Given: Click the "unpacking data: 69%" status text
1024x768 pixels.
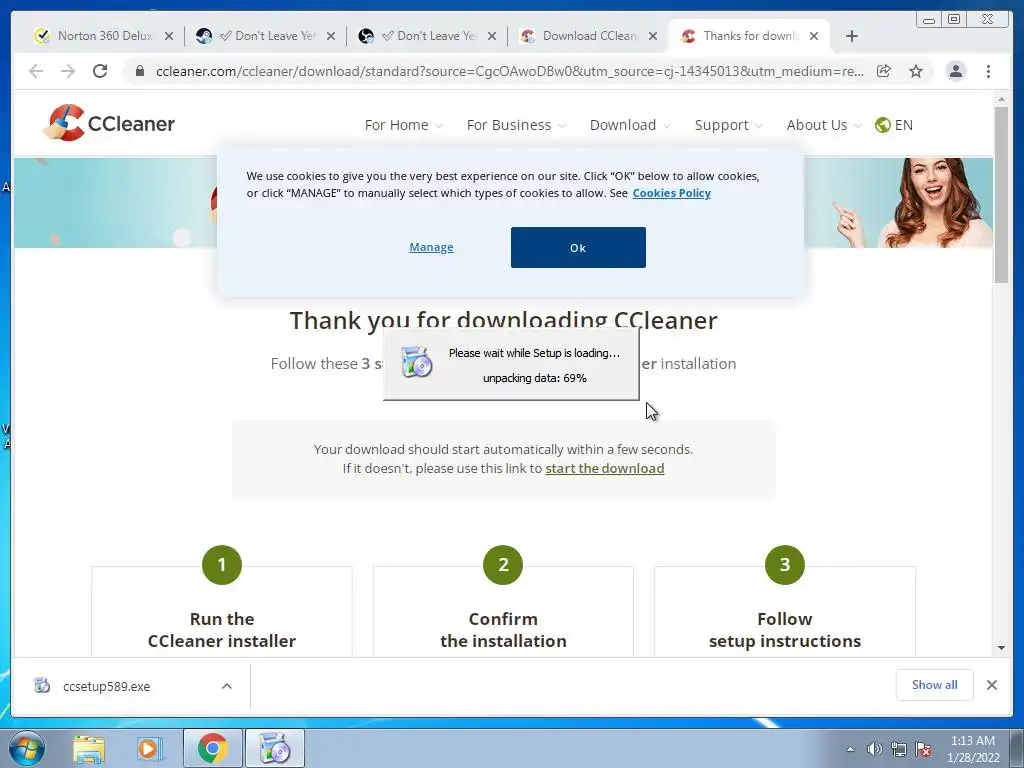Looking at the screenshot, I should click(x=535, y=378).
